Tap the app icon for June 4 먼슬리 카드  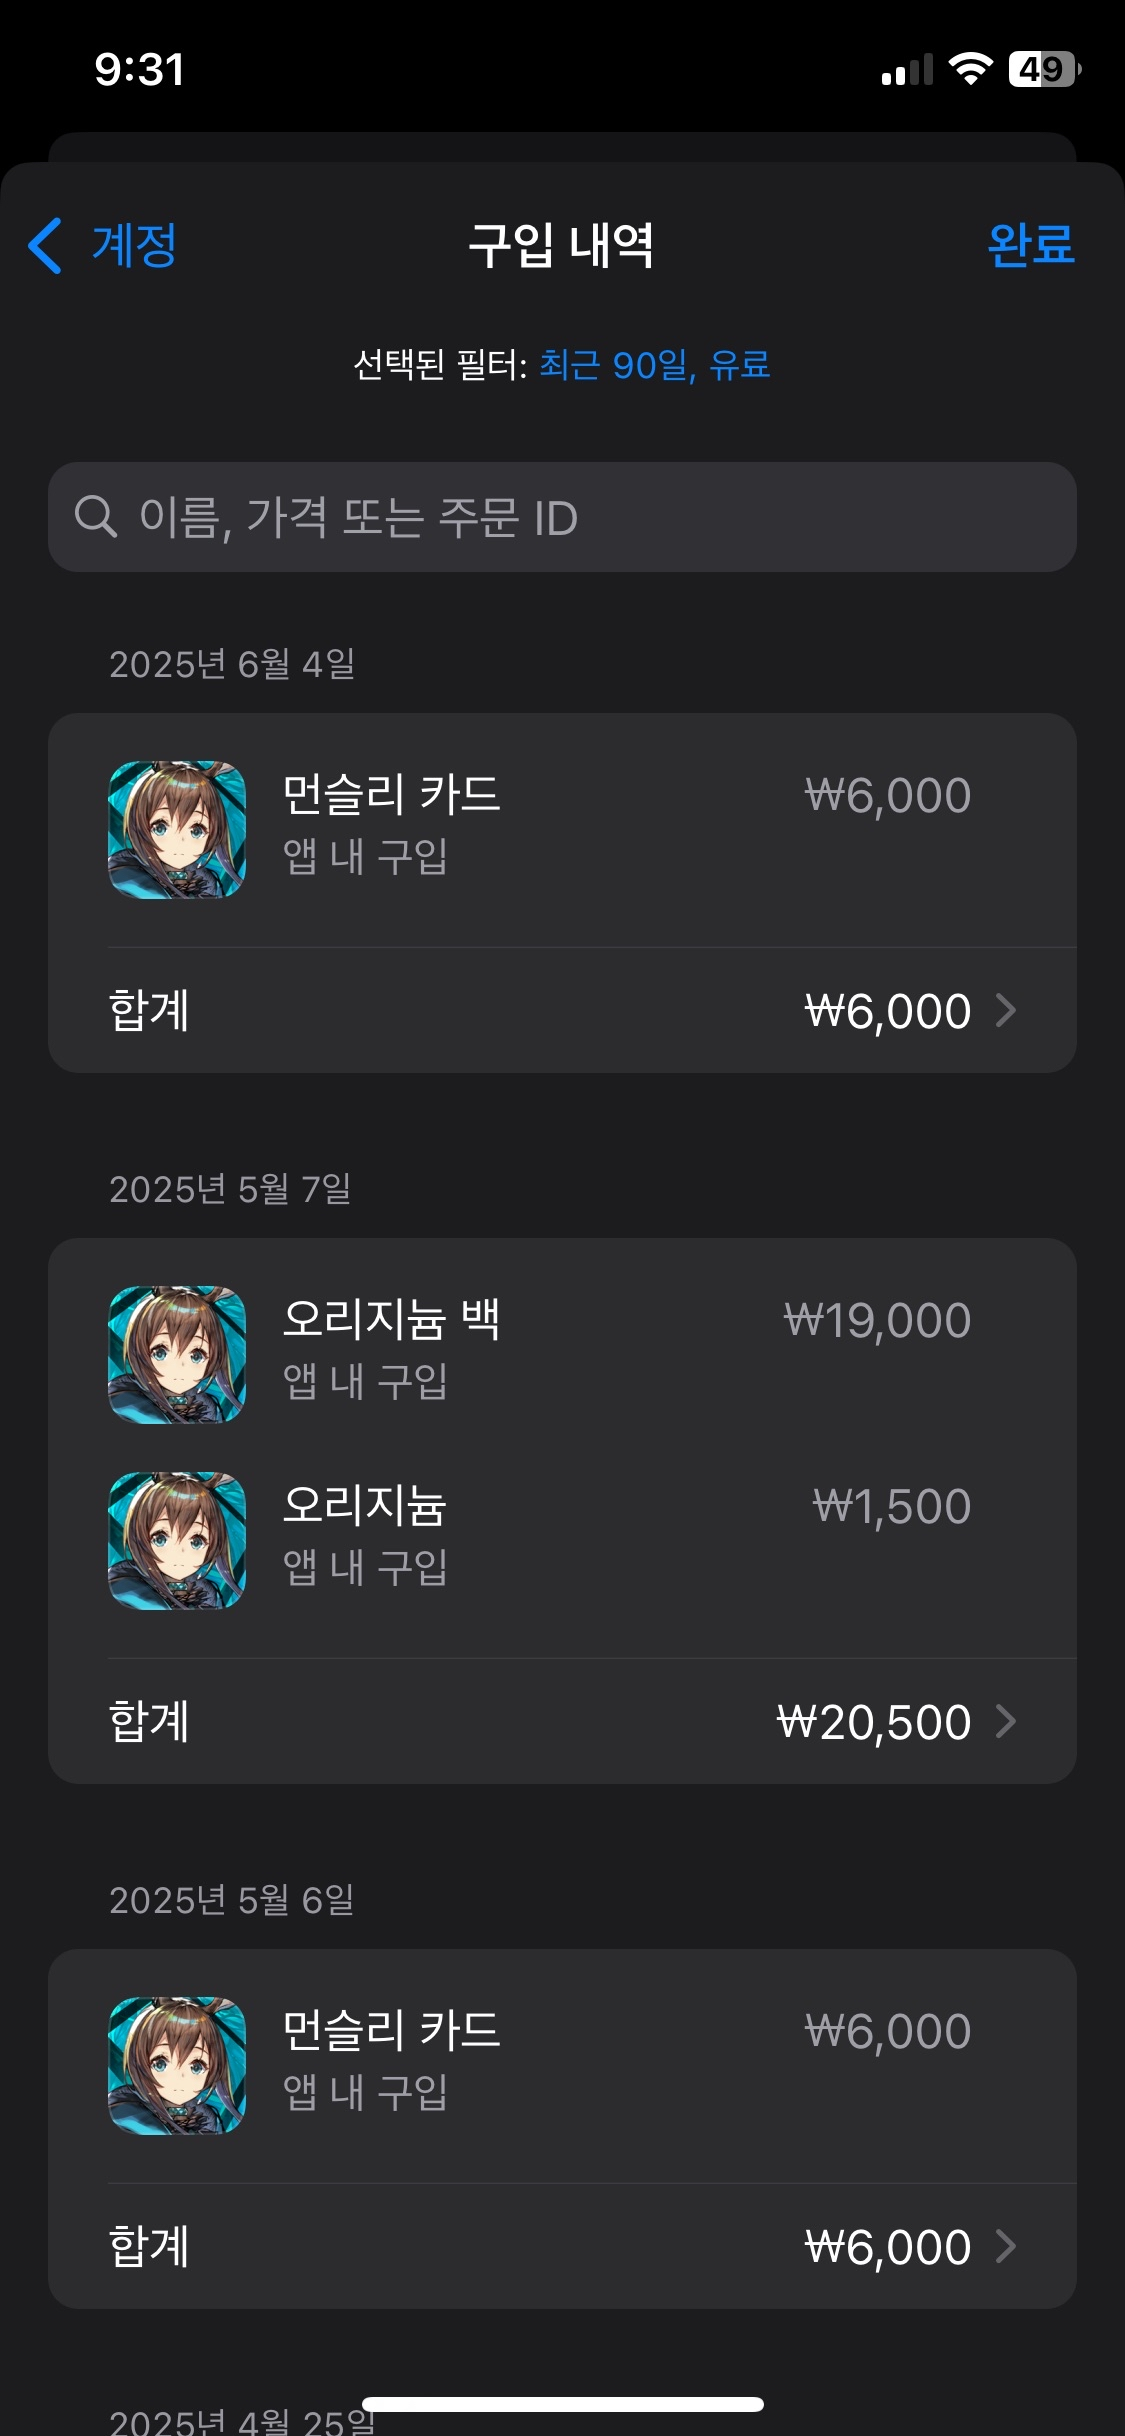[177, 830]
